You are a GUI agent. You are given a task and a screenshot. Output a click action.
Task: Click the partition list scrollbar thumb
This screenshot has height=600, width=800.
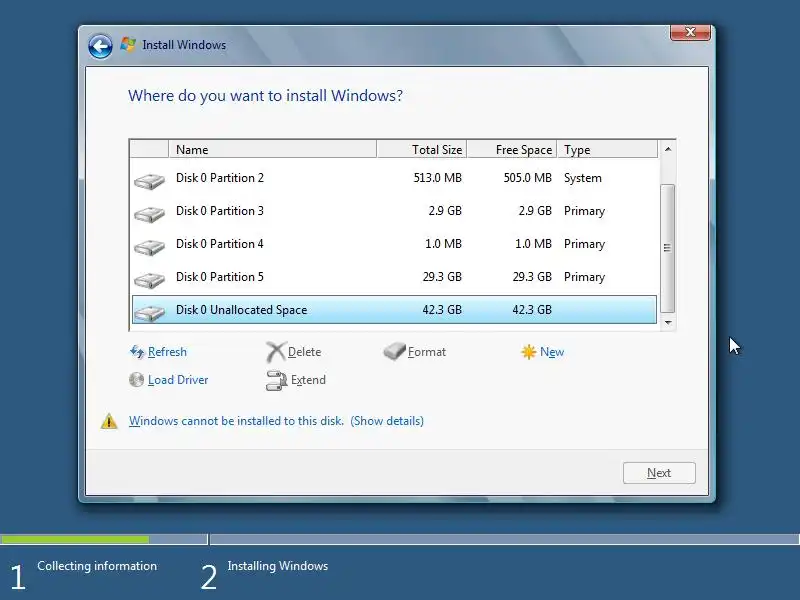[x=667, y=248]
